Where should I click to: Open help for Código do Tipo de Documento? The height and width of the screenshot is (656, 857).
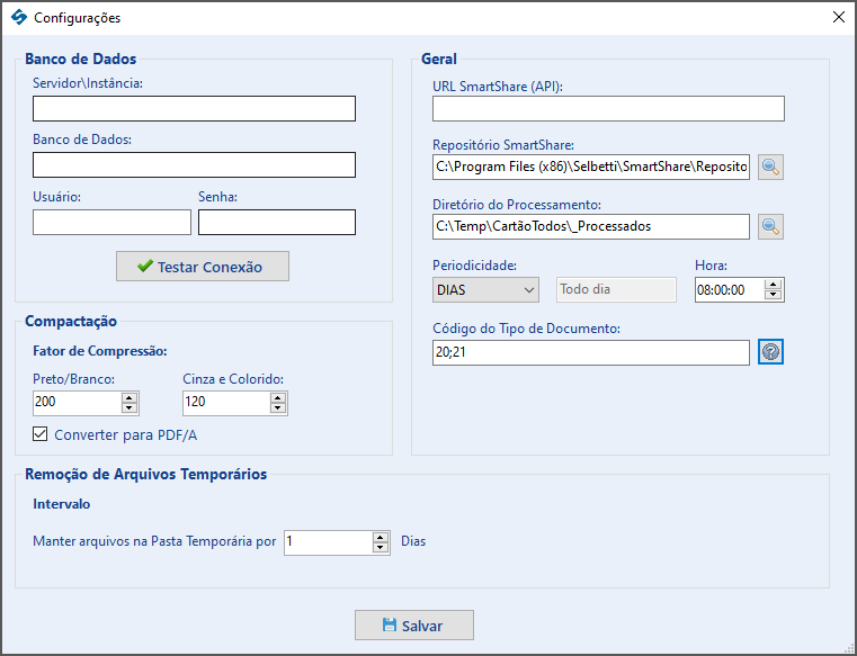tap(771, 352)
